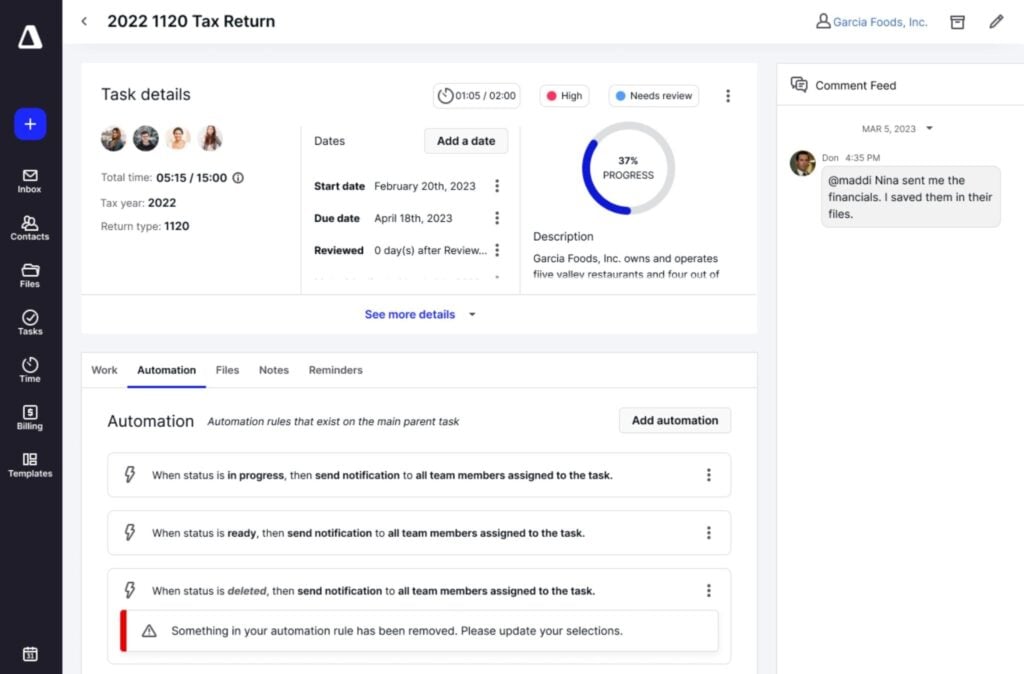Click Don's comment about the financials
Viewport: 1024px width, 674px height.
tap(910, 197)
